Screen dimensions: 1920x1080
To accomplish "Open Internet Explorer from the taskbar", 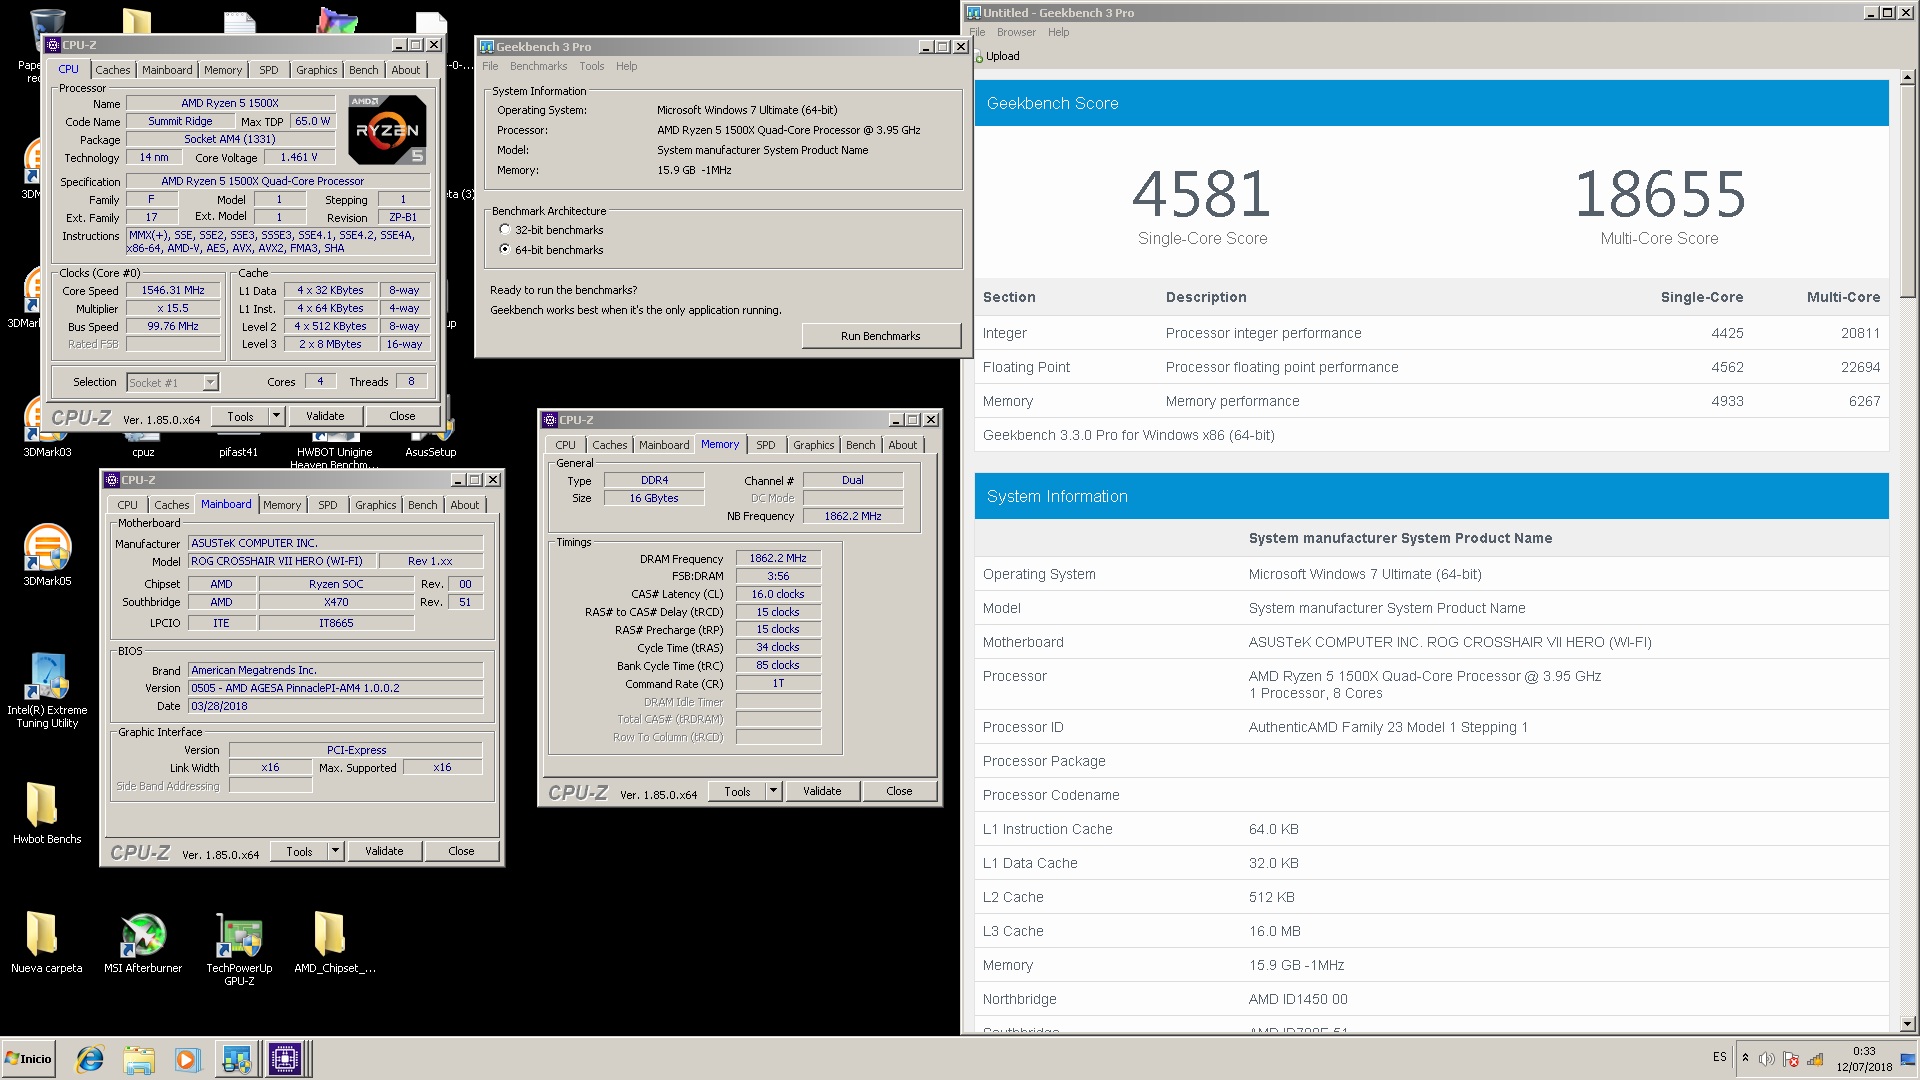I will click(x=90, y=1059).
